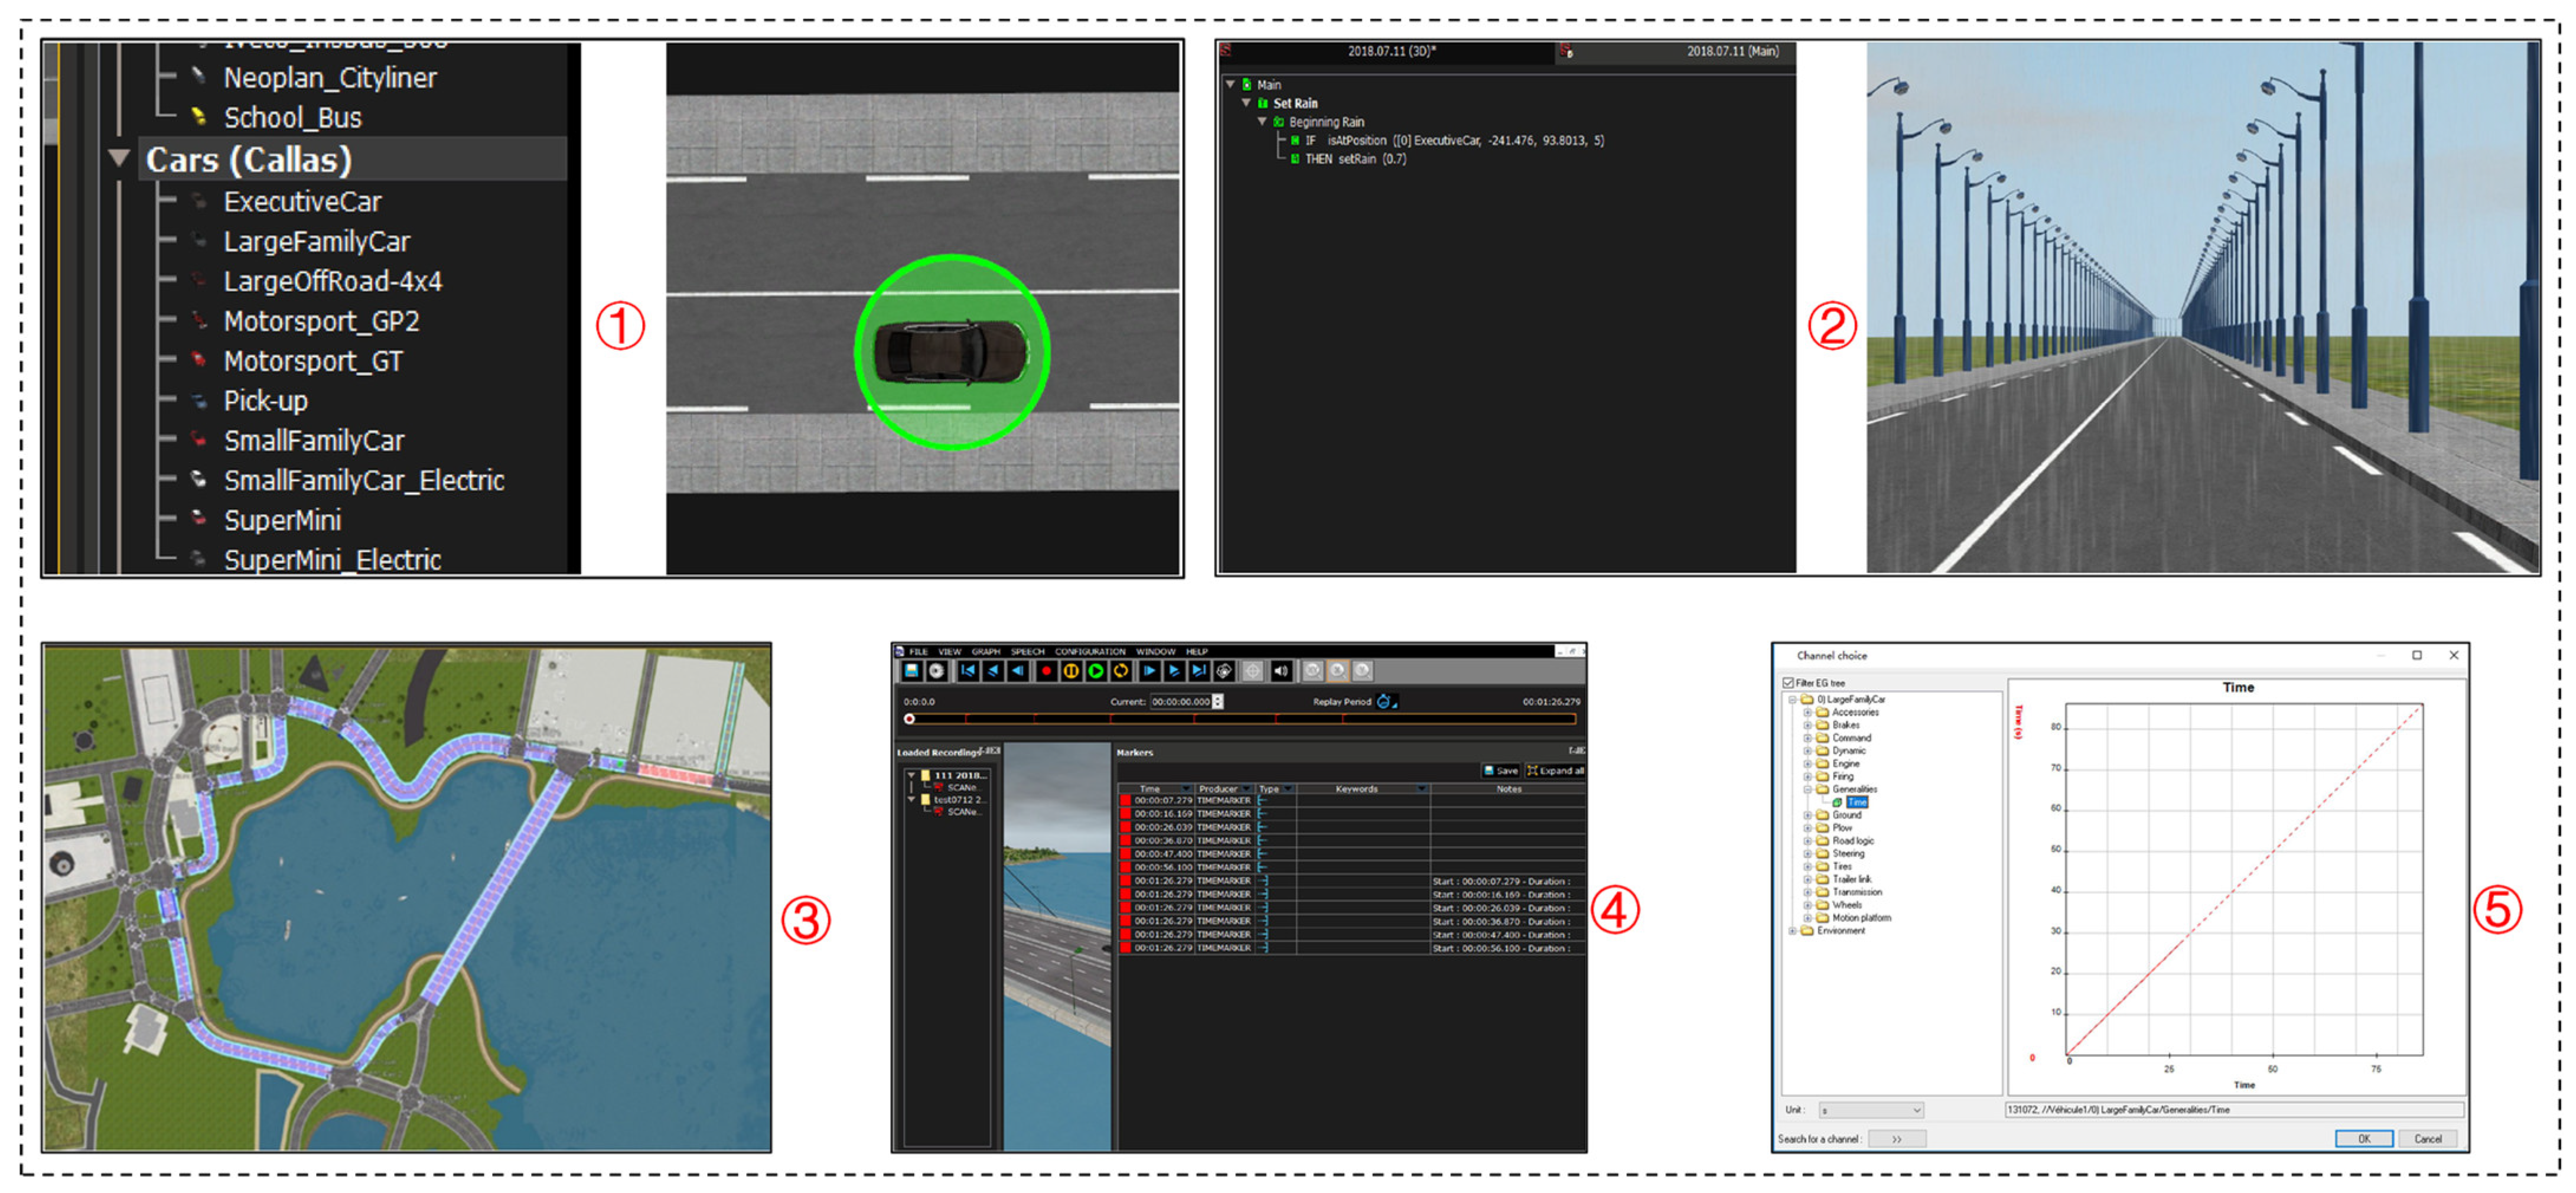Viewport: 2576px width, 1193px height.
Task: Switch to the 2018.07.11 (Main) tab
Action: tap(1732, 51)
